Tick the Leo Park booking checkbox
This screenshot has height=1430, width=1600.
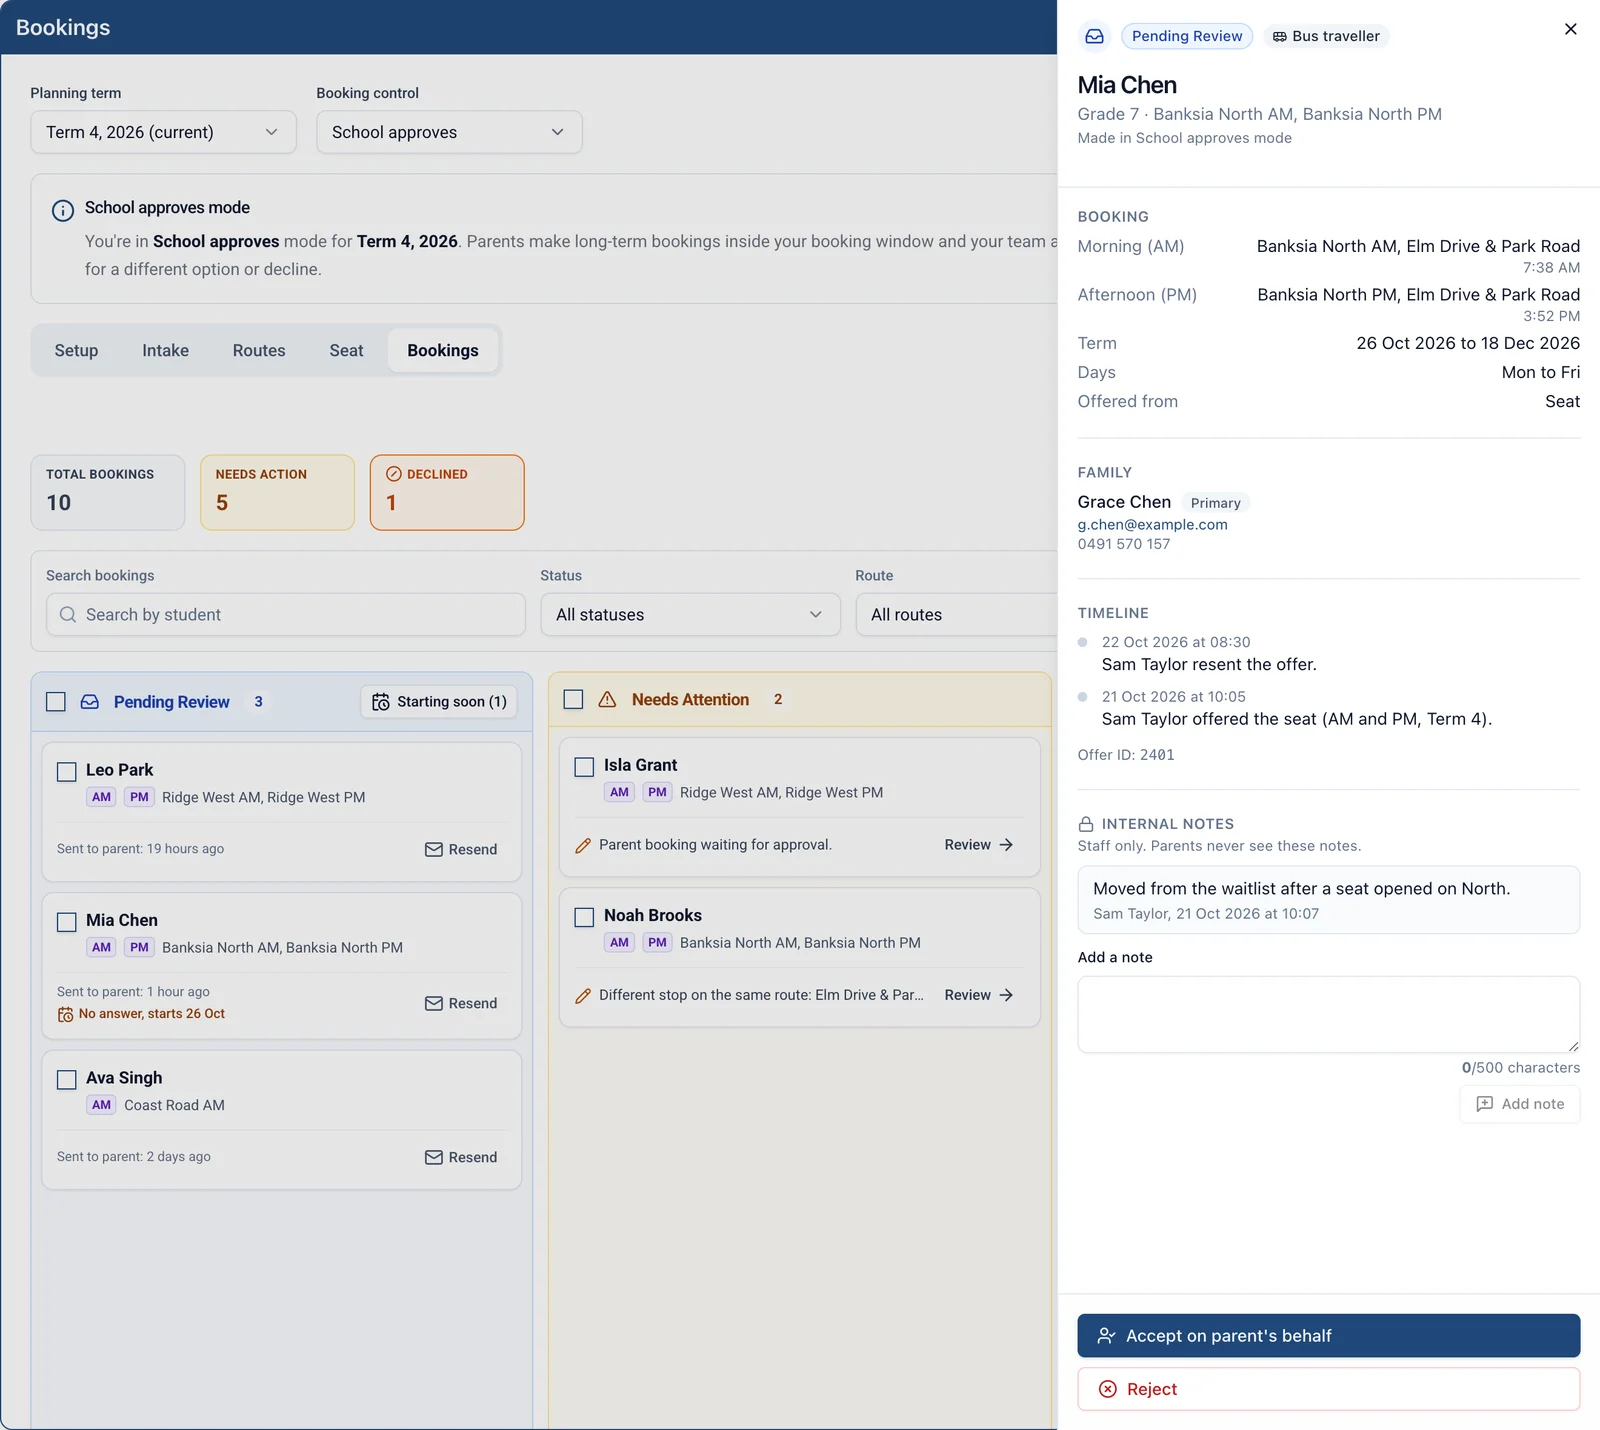(67, 772)
